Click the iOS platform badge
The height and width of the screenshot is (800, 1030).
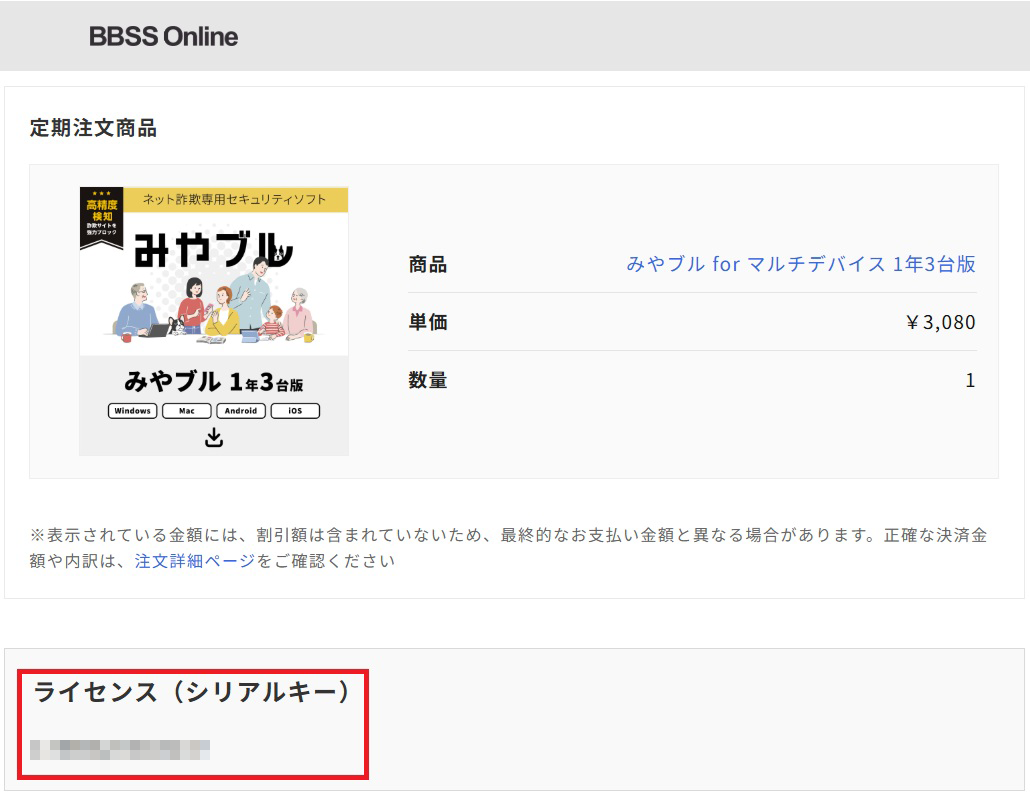click(296, 411)
